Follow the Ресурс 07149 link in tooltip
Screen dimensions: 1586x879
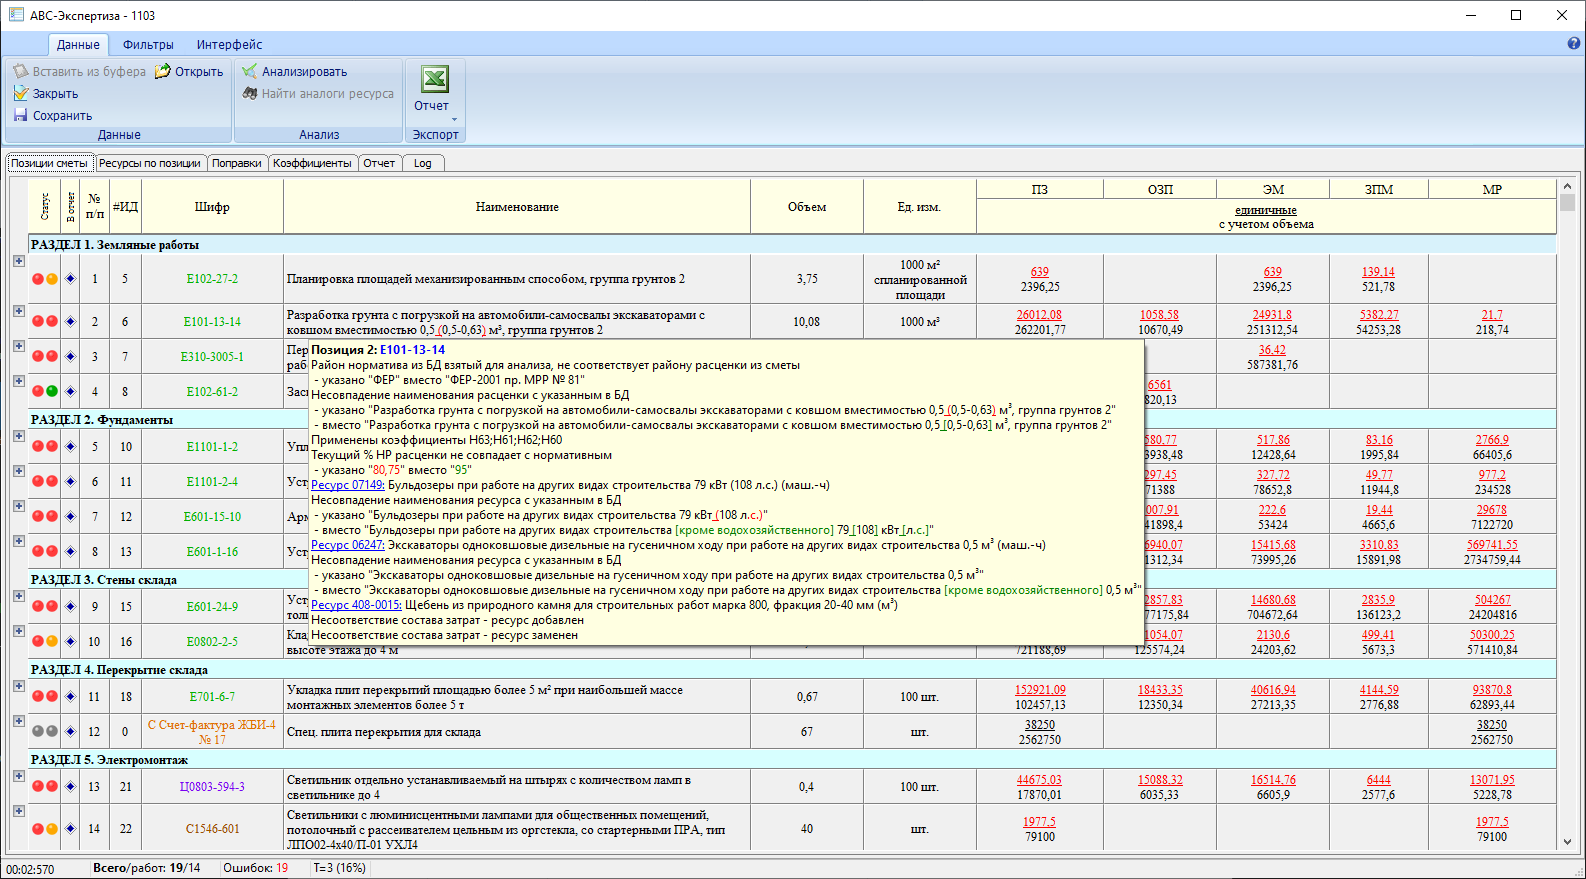click(x=347, y=485)
